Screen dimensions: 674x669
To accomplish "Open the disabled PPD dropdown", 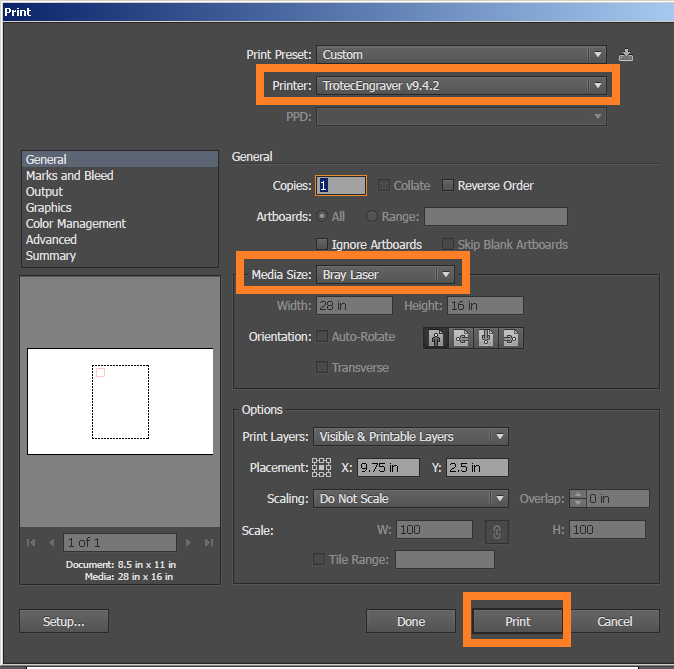I will (461, 117).
